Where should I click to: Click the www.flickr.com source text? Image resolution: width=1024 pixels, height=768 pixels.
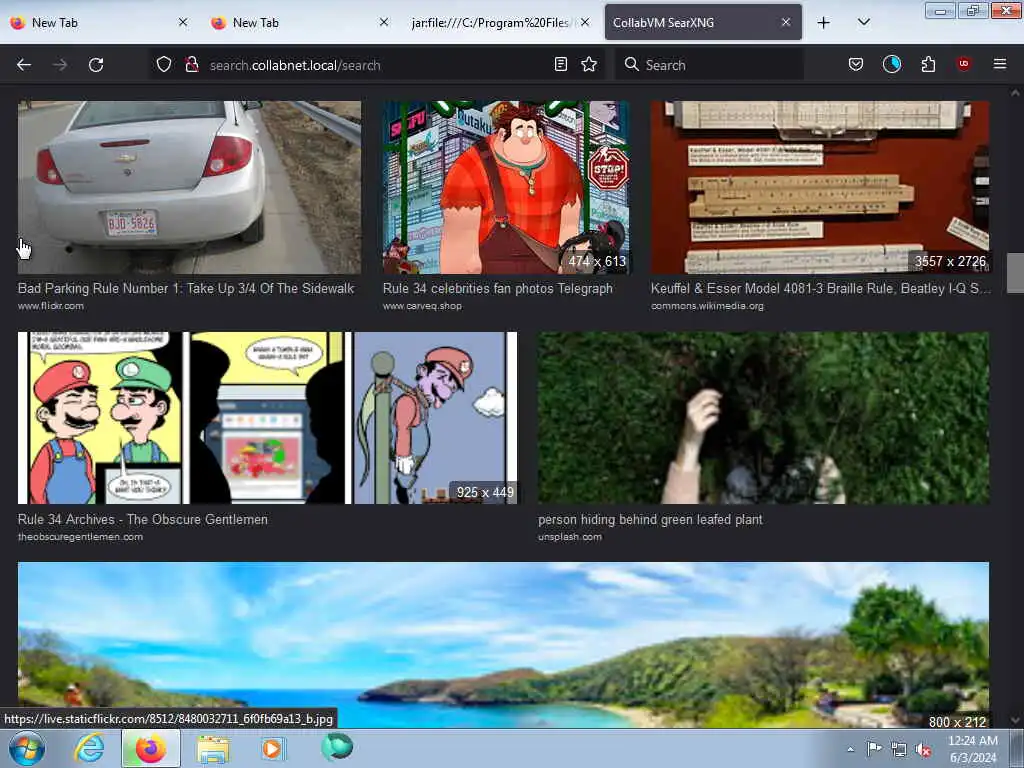coord(51,306)
